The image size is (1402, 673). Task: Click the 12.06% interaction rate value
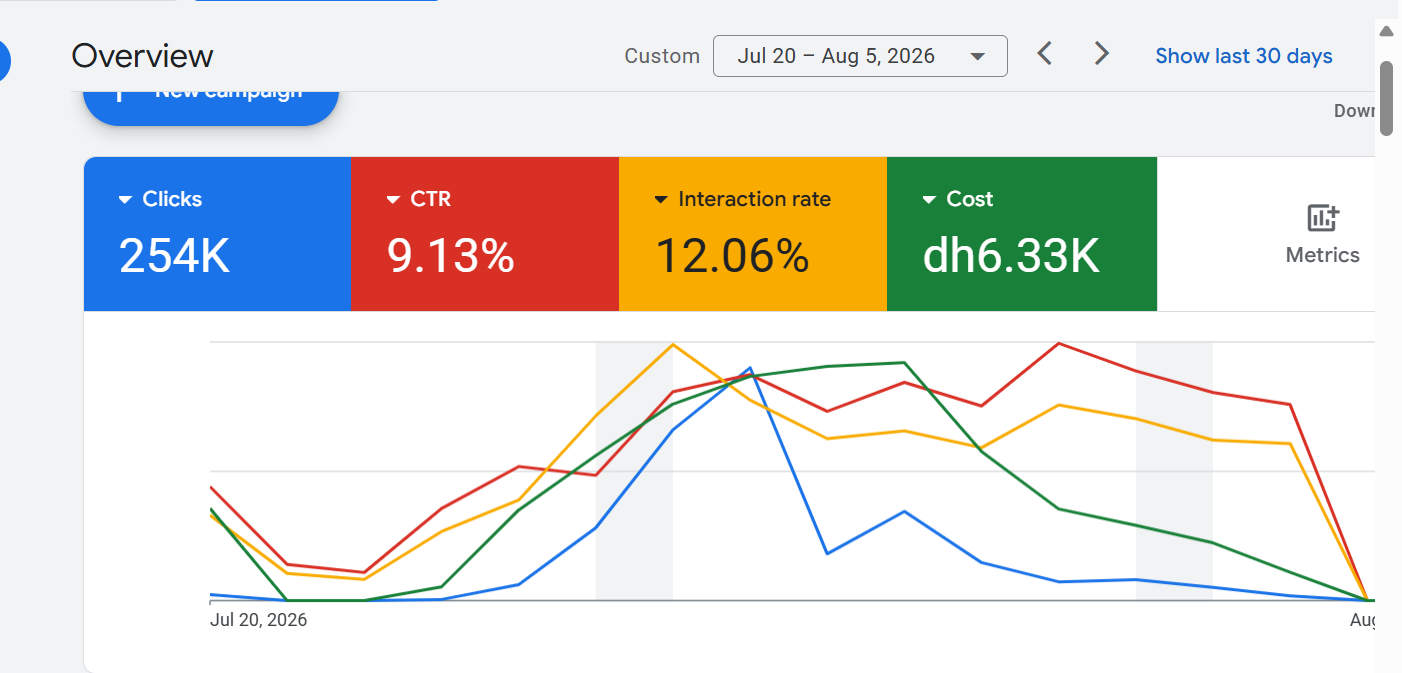(x=732, y=255)
